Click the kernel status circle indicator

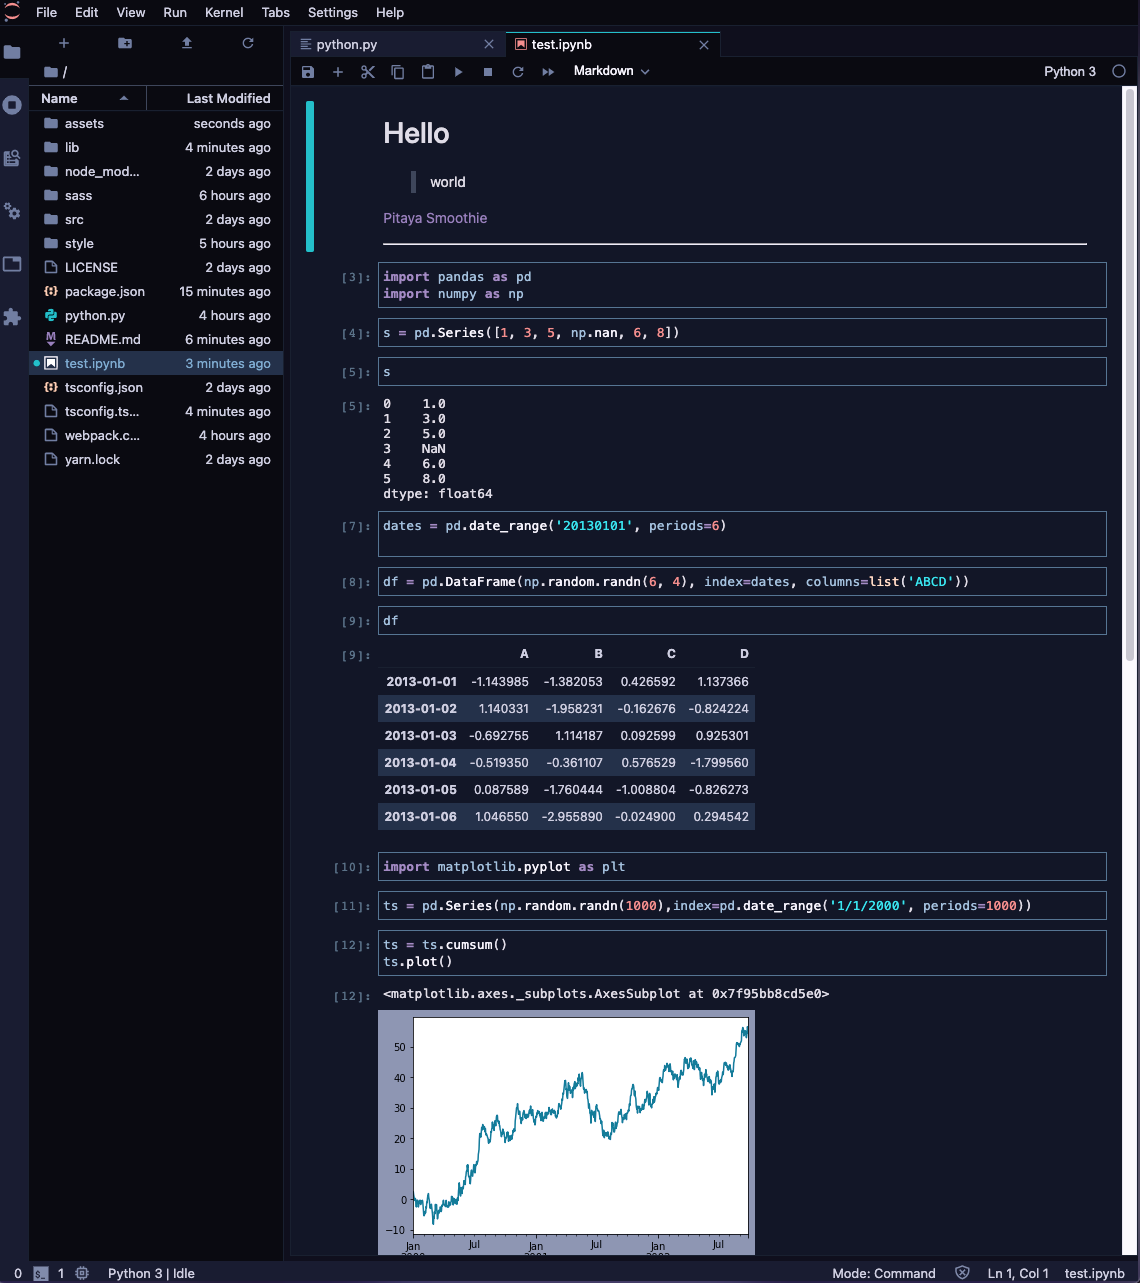(1119, 71)
